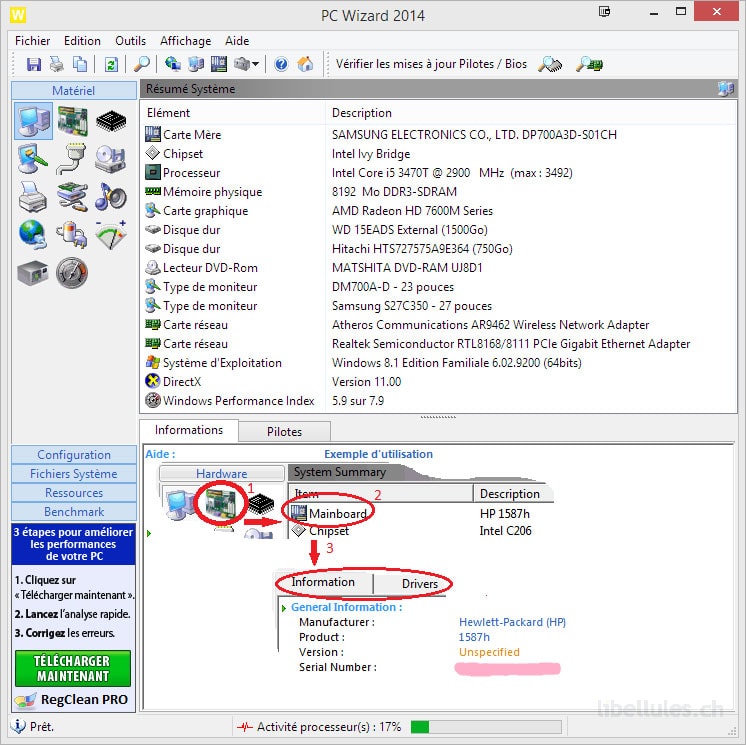The image size is (746, 745).
Task: Select the System Summary computer icon
Action: tap(34, 120)
